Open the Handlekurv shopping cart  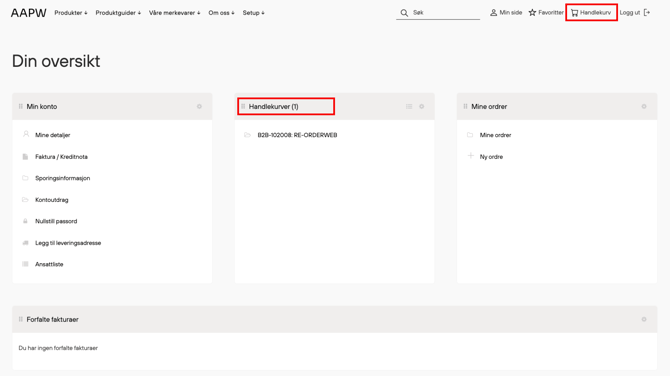591,13
